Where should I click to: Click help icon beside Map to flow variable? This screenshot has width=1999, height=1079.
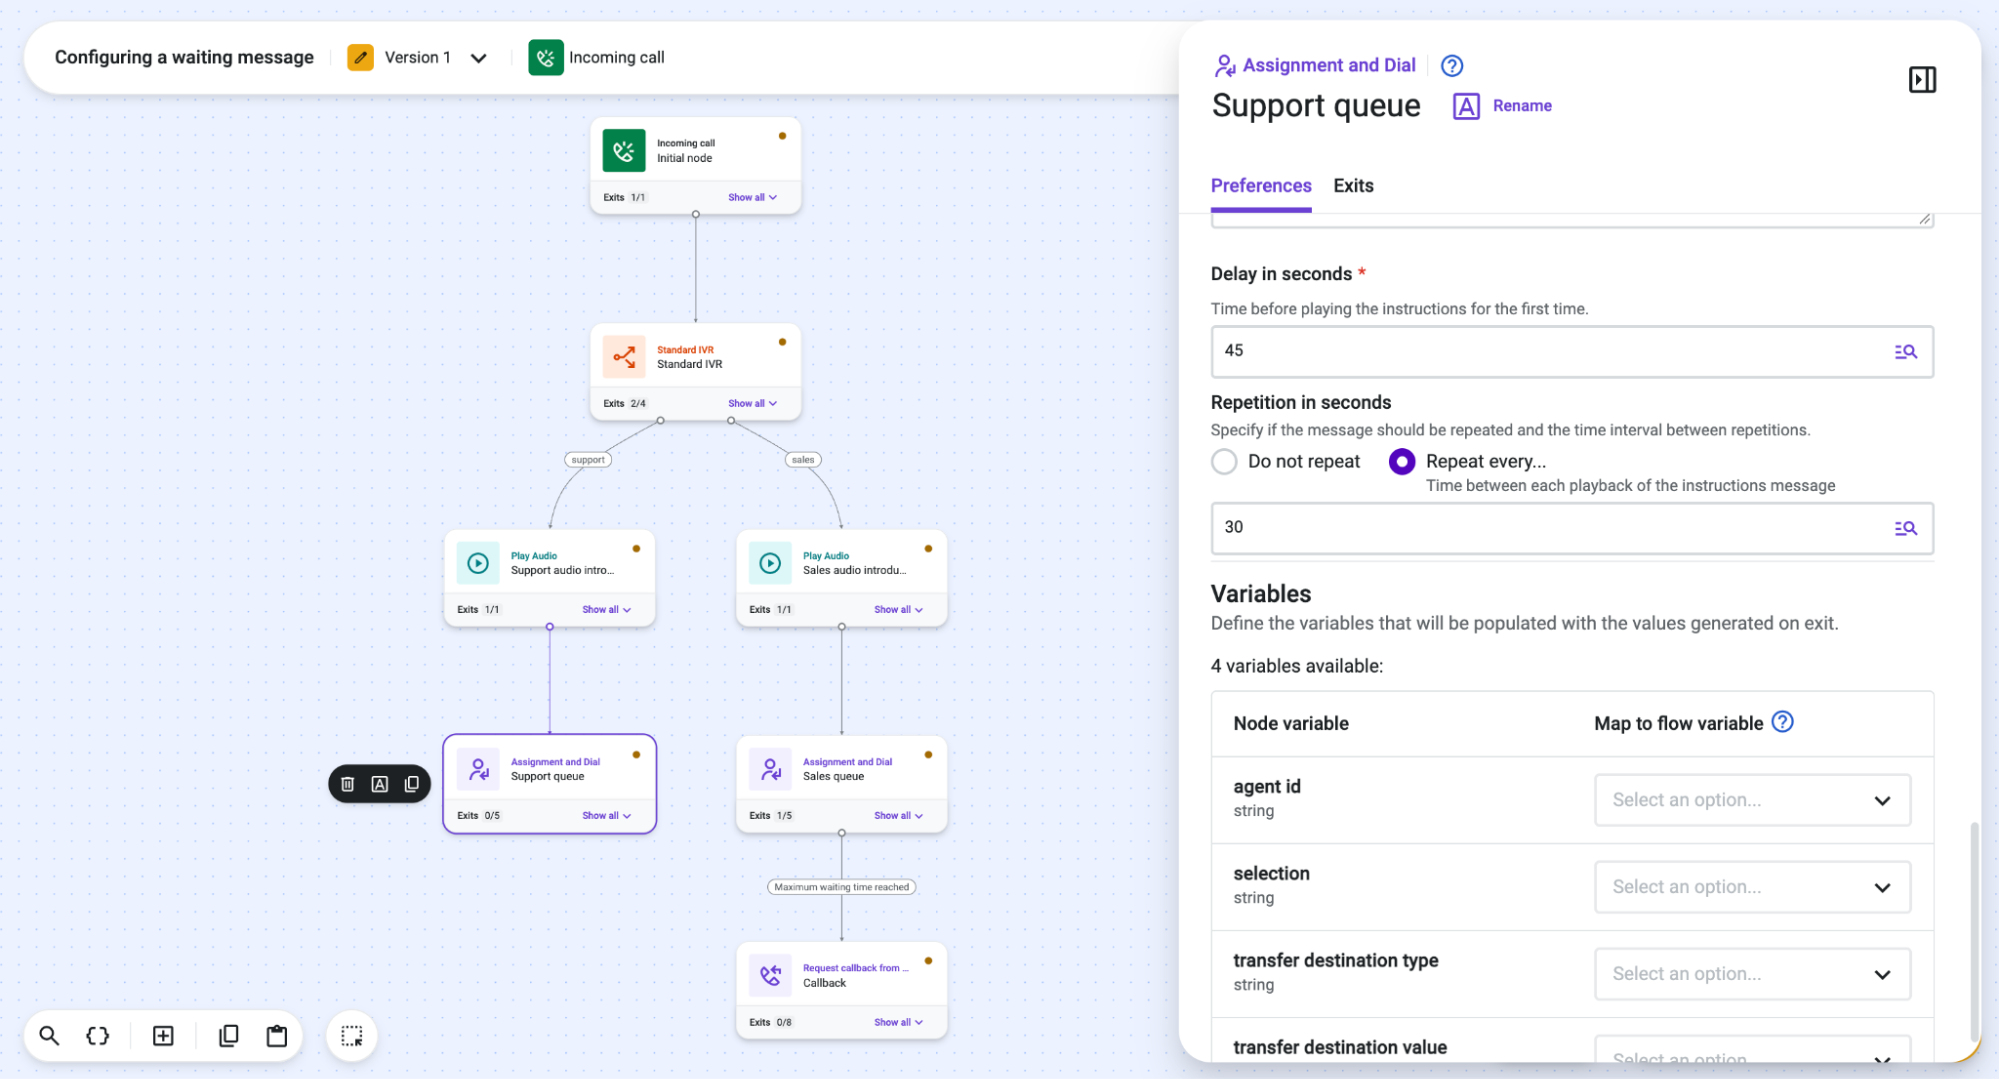(x=1783, y=722)
